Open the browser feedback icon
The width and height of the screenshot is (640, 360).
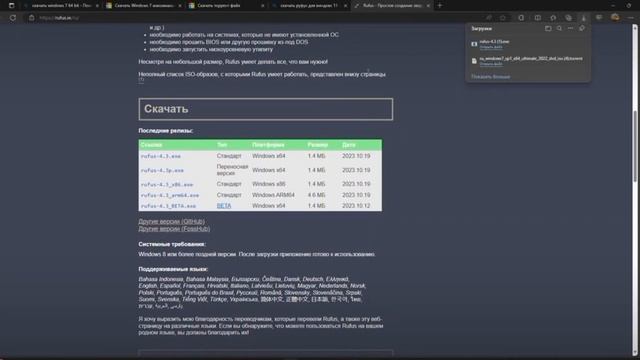click(599, 18)
